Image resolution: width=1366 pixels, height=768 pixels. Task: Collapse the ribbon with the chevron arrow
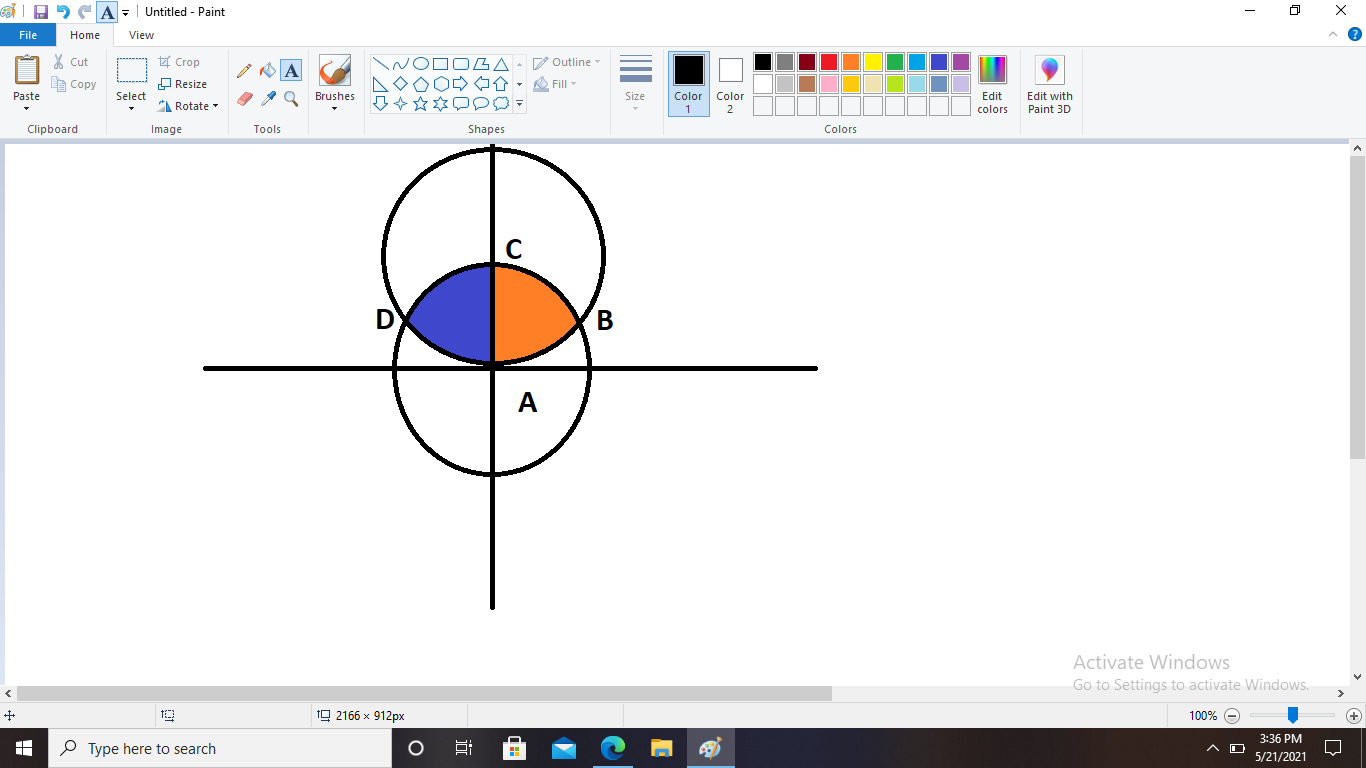pos(1332,35)
